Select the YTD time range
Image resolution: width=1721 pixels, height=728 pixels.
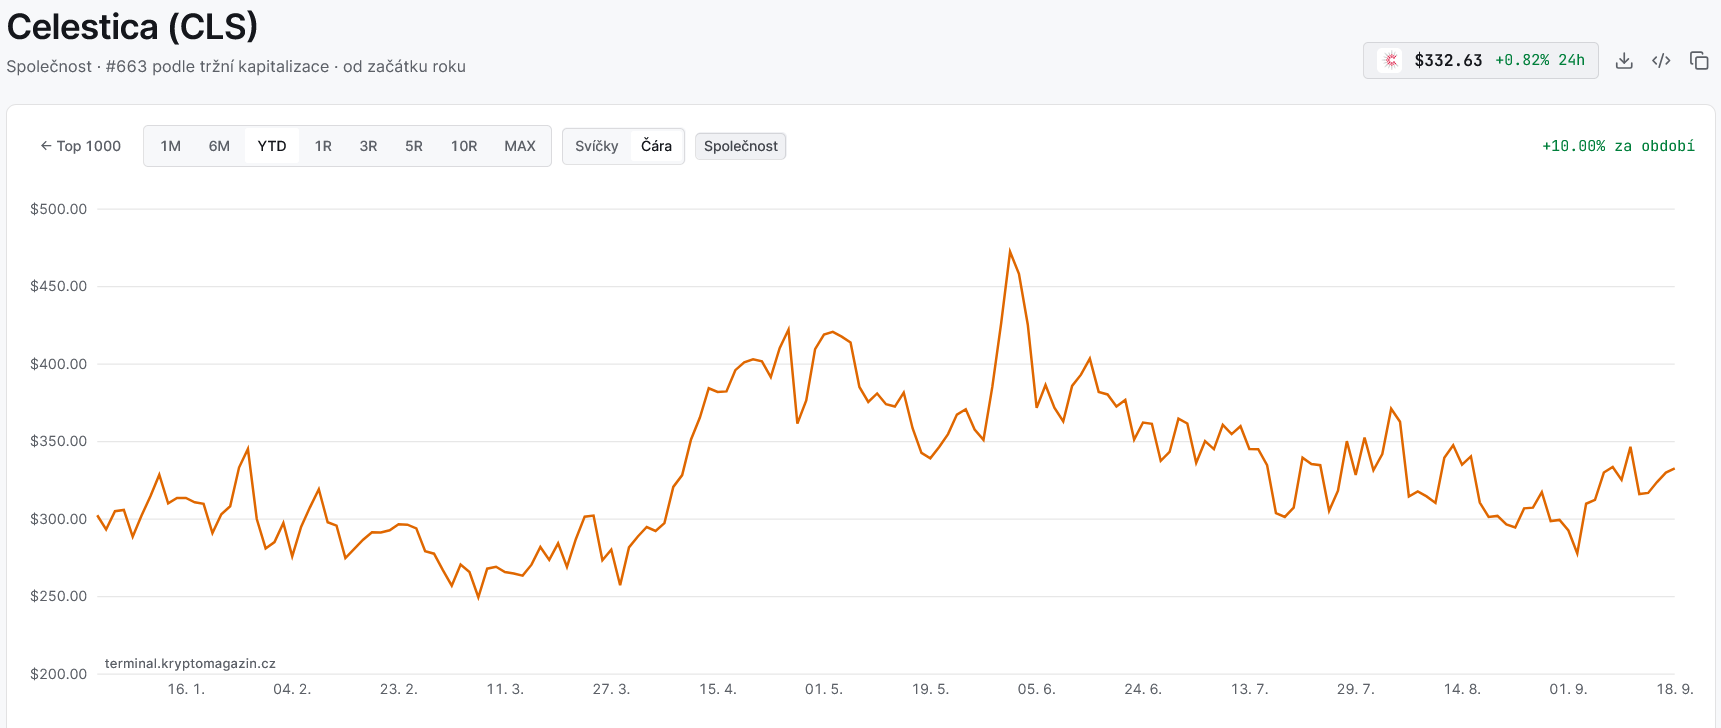[272, 146]
